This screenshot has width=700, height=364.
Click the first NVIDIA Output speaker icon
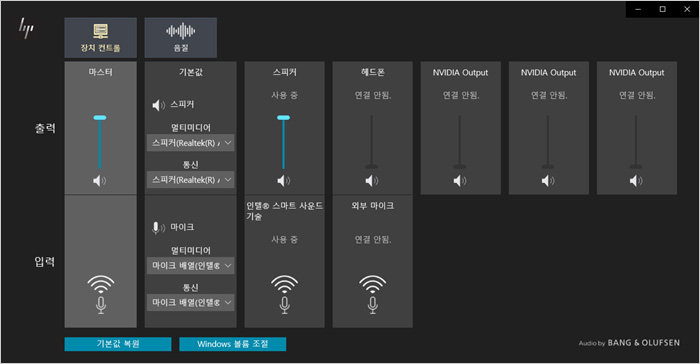point(460,180)
